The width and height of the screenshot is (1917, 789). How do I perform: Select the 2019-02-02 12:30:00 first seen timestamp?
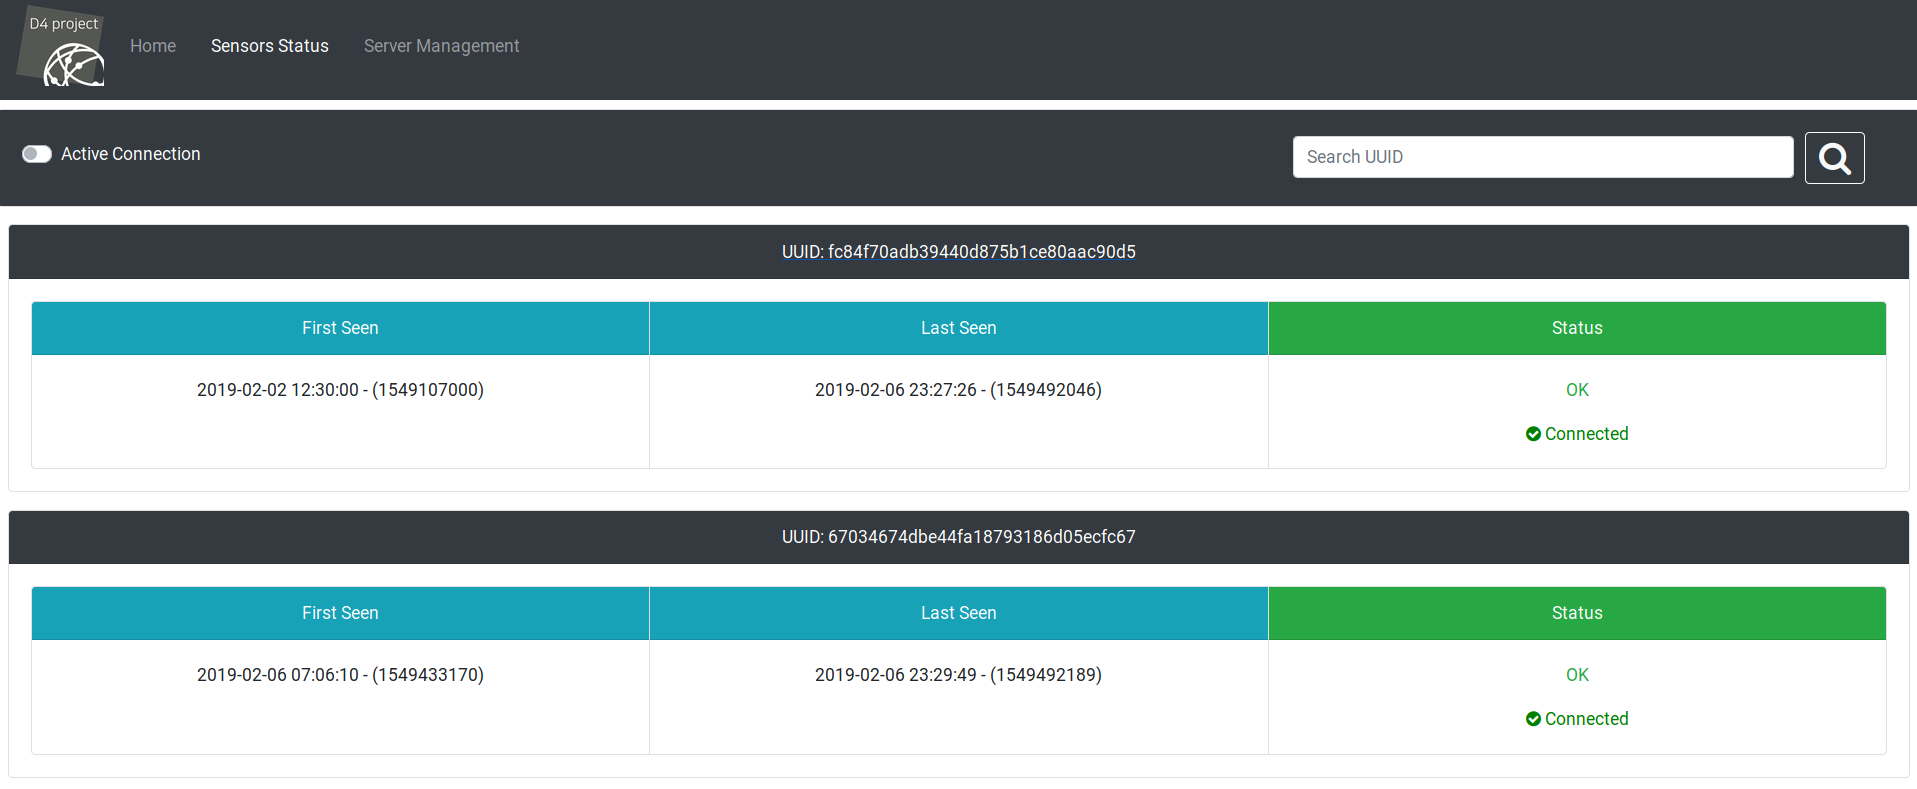(340, 390)
